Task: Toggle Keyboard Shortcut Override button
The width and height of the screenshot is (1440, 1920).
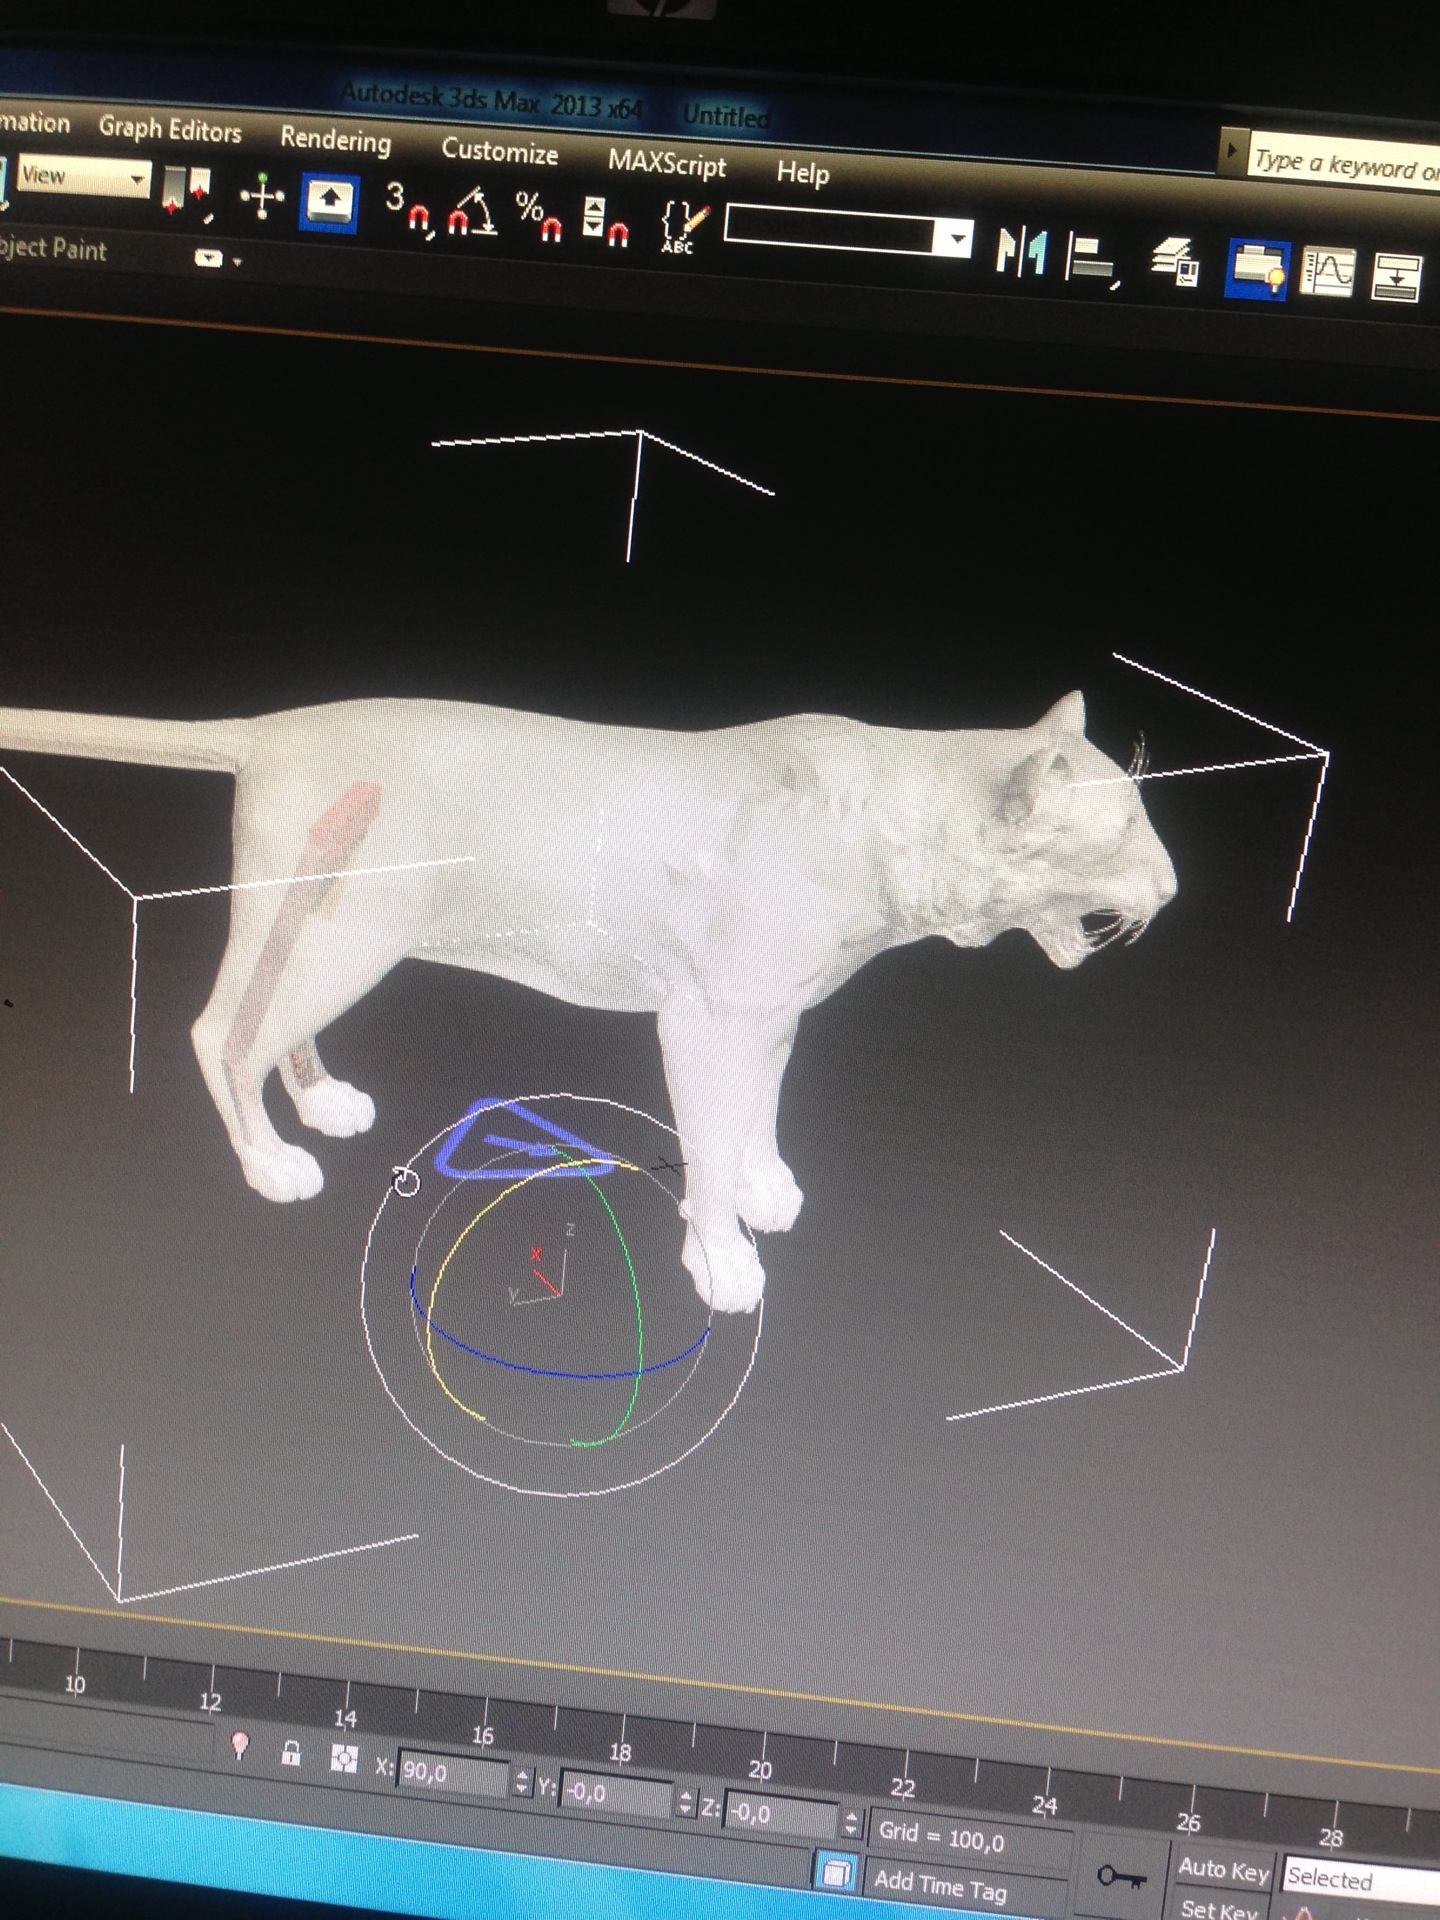Action: pos(330,203)
